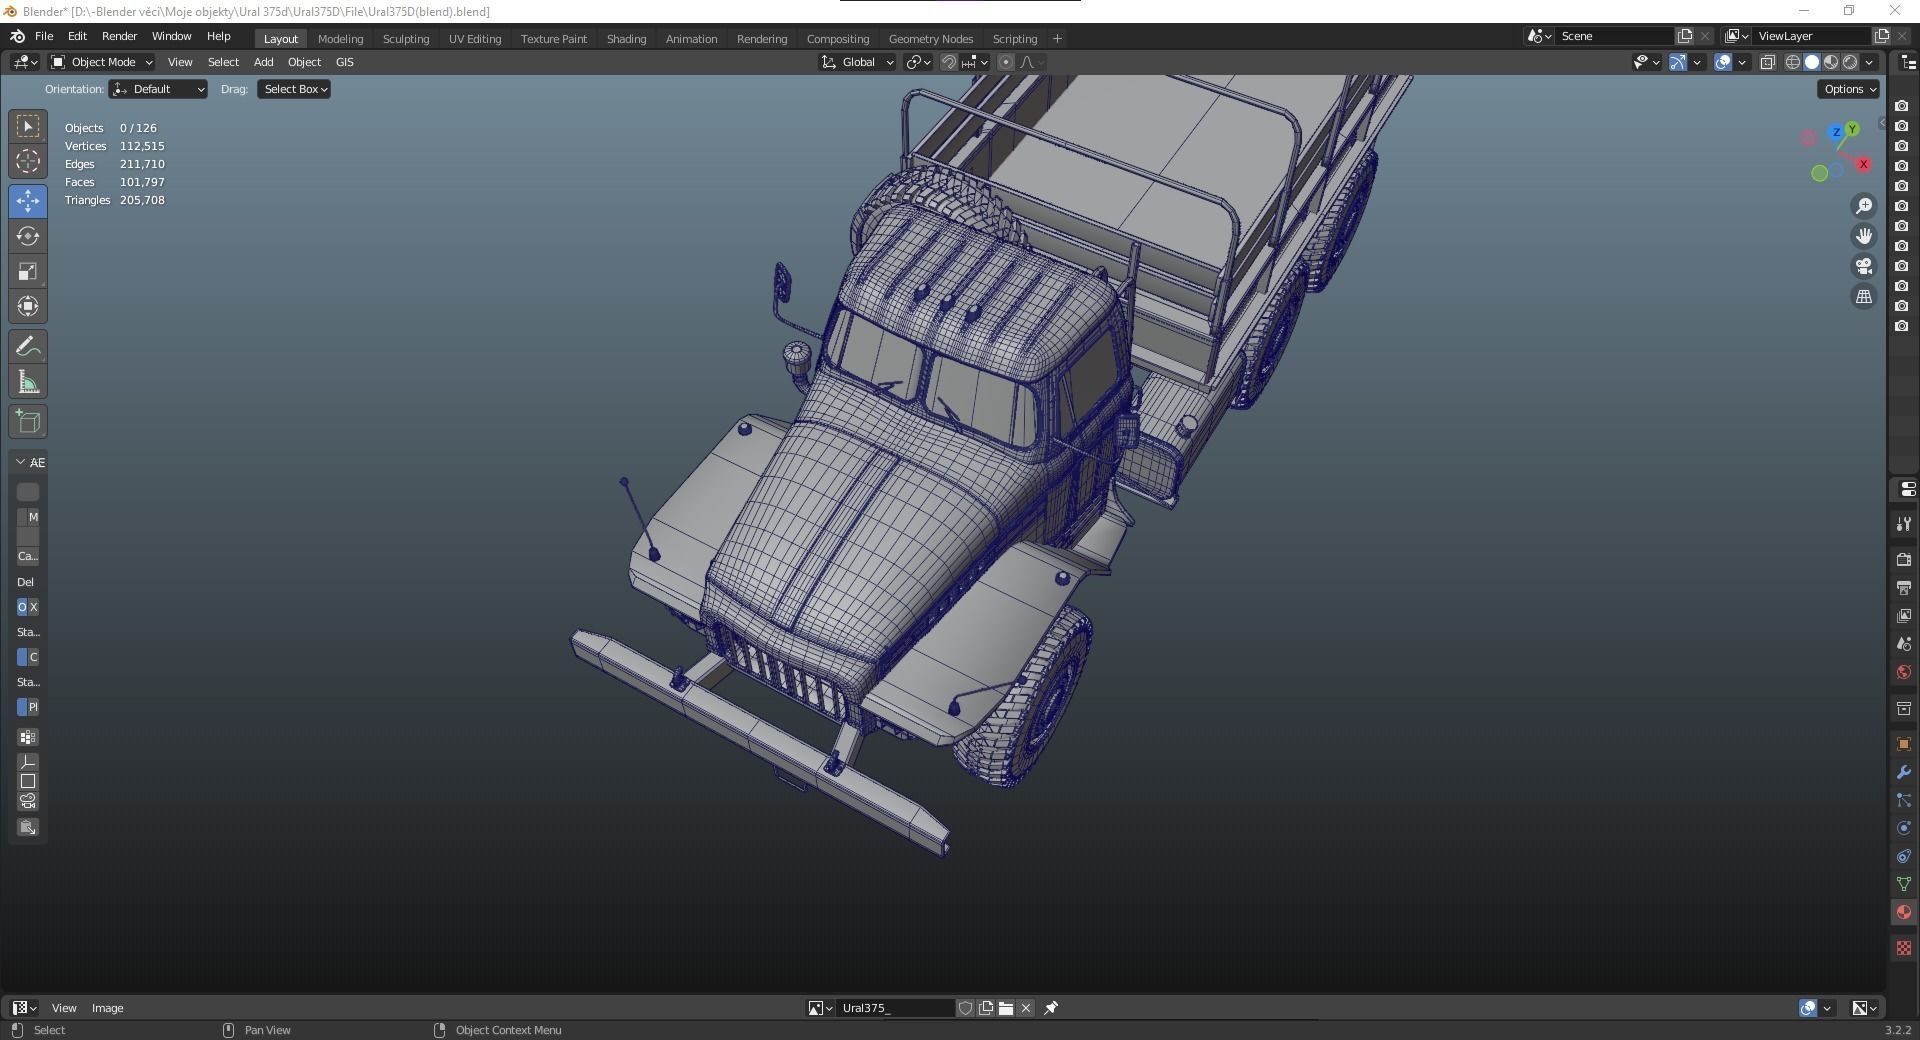Activate the 3D Cursor tool
Image resolution: width=1920 pixels, height=1040 pixels.
coord(28,161)
